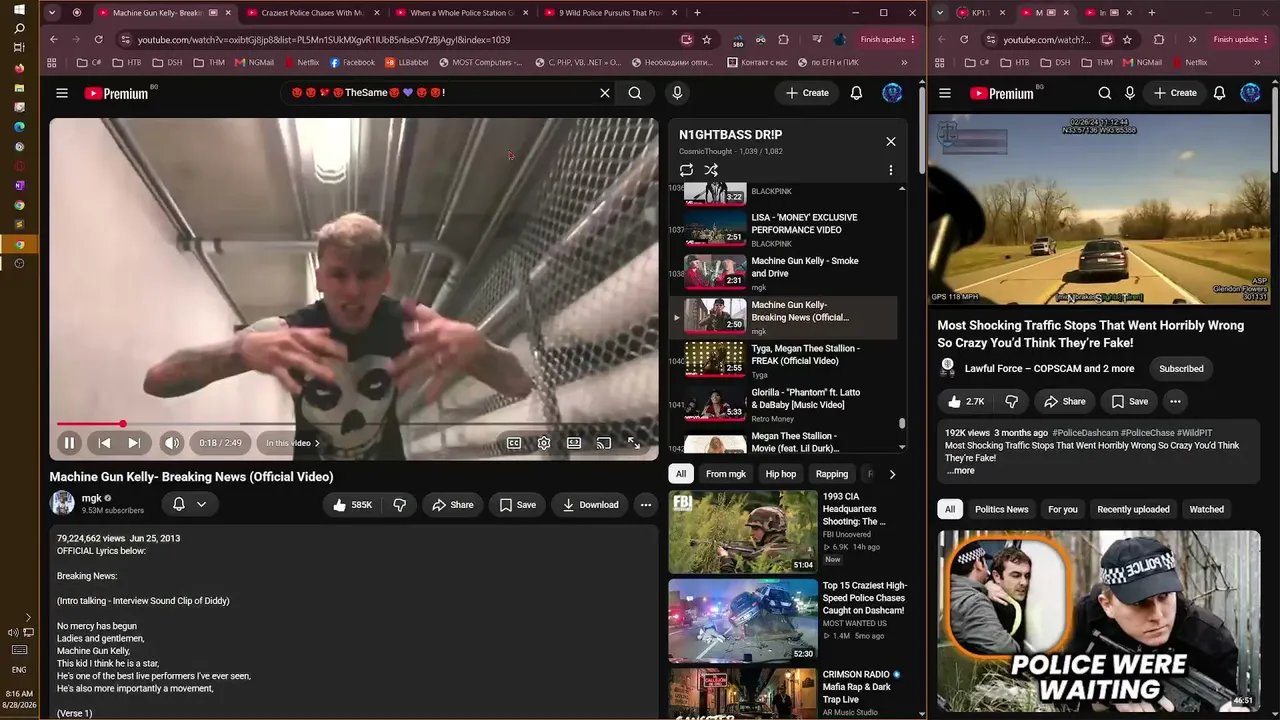Image resolution: width=1280 pixels, height=720 pixels.
Task: Click the taskbar volume icon
Action: [x=13, y=632]
